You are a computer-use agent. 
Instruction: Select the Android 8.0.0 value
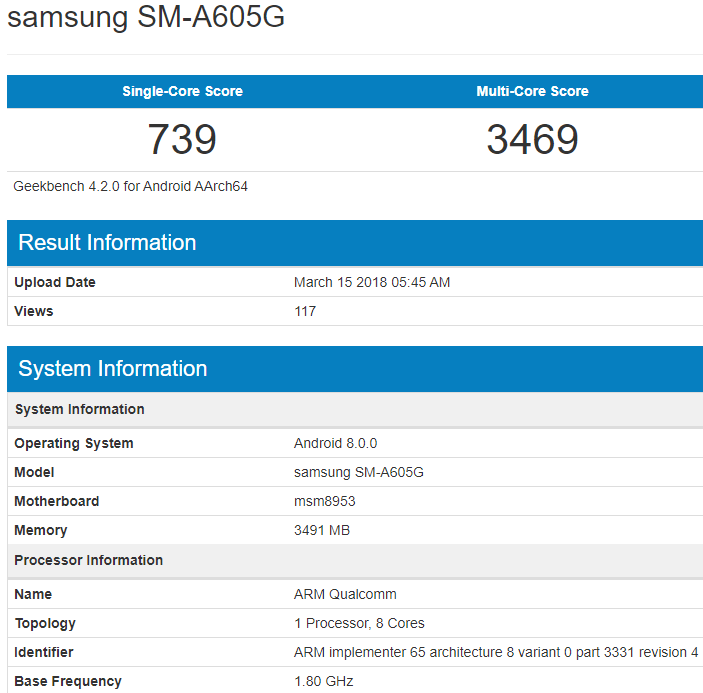click(335, 443)
